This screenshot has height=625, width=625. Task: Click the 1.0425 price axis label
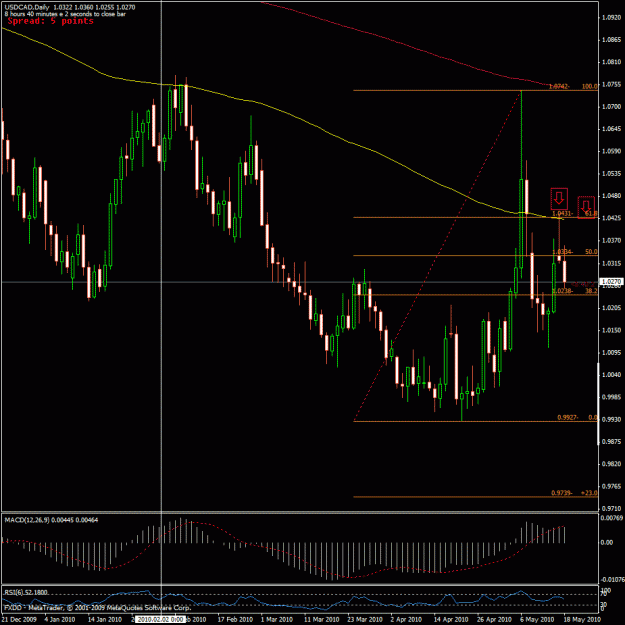(612, 218)
